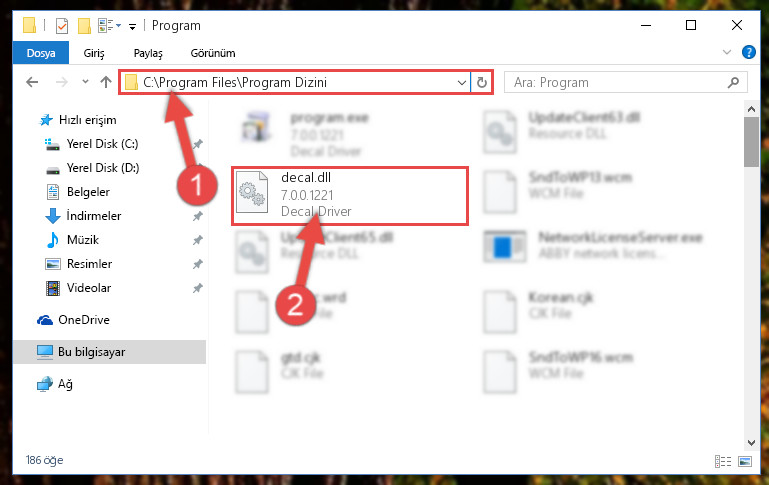Switch to the Görünüm ribbon tab

[x=213, y=53]
